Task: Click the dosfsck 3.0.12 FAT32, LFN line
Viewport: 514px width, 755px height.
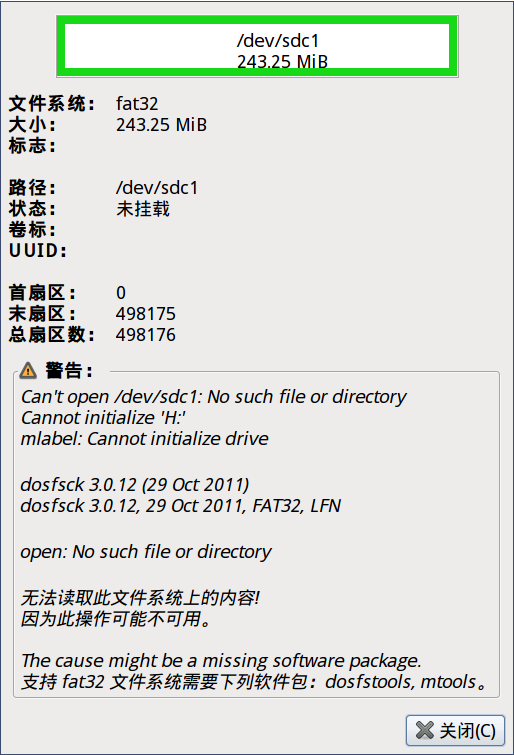Action: coord(181,506)
